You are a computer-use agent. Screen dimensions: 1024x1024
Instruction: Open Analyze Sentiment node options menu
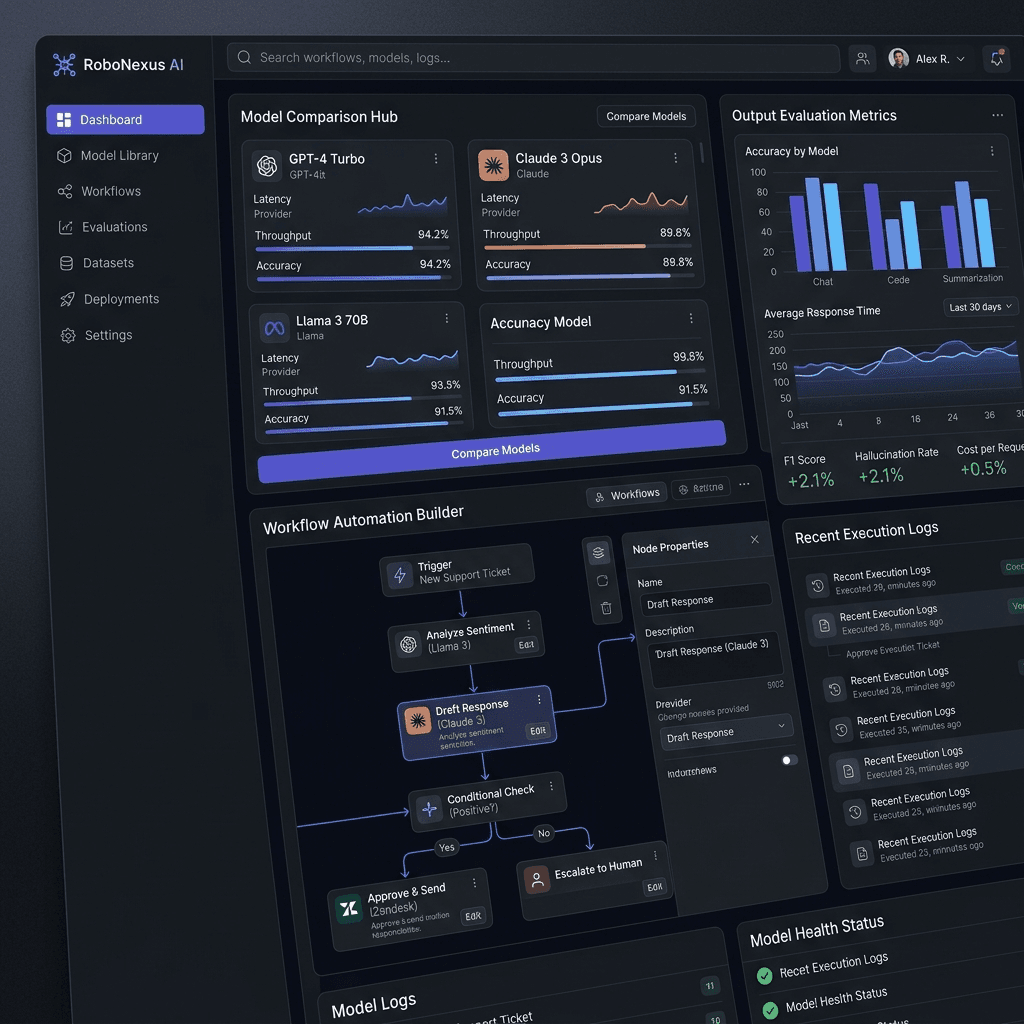coord(529,625)
